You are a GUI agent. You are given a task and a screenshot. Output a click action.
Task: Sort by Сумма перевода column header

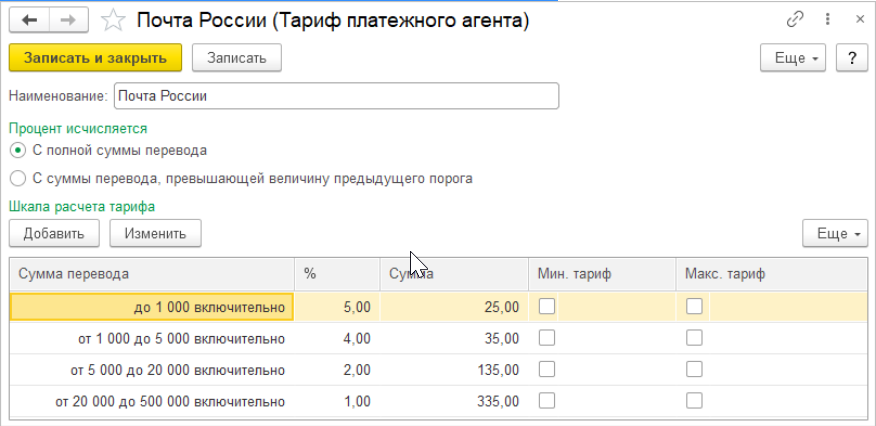(153, 274)
